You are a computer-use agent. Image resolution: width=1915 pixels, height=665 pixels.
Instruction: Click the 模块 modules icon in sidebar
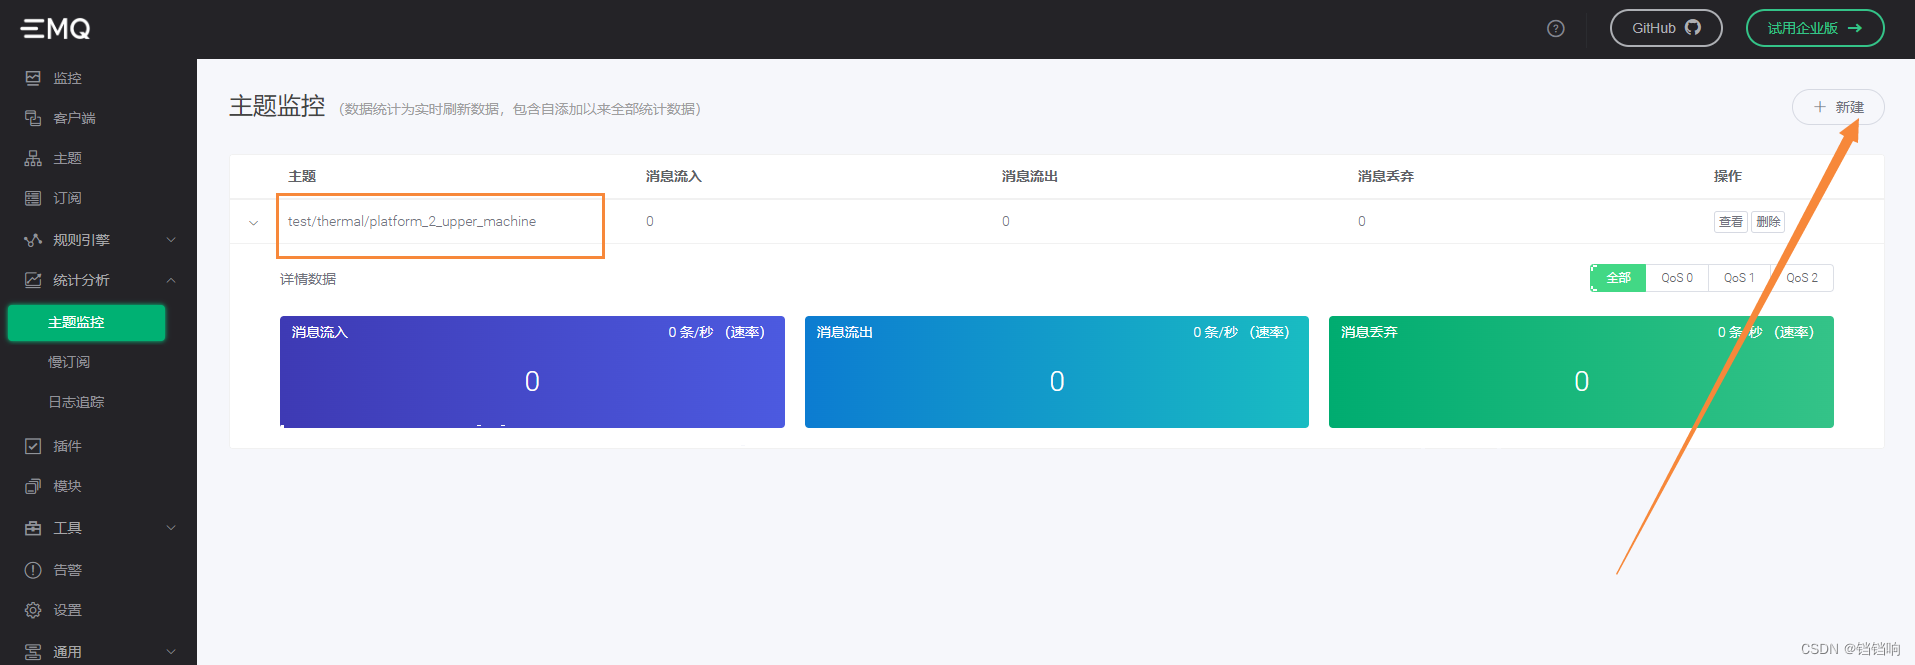tap(33, 486)
